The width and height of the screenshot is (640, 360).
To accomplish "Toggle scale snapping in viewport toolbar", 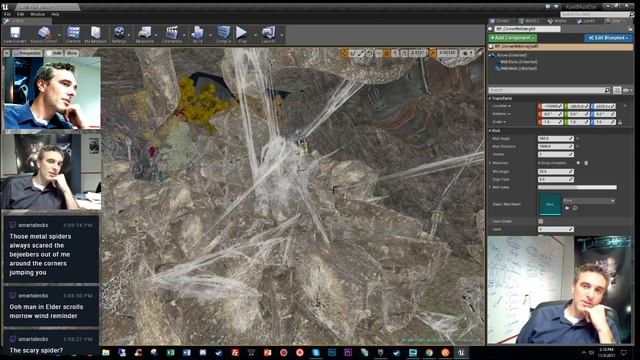I will tap(432, 53).
